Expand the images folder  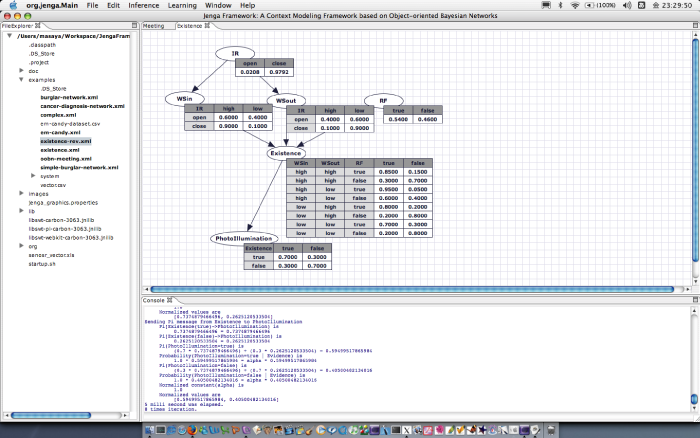click(x=22, y=193)
